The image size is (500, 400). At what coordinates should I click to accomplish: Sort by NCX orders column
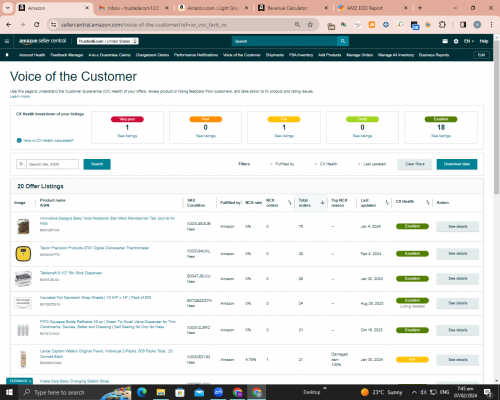(x=290, y=202)
